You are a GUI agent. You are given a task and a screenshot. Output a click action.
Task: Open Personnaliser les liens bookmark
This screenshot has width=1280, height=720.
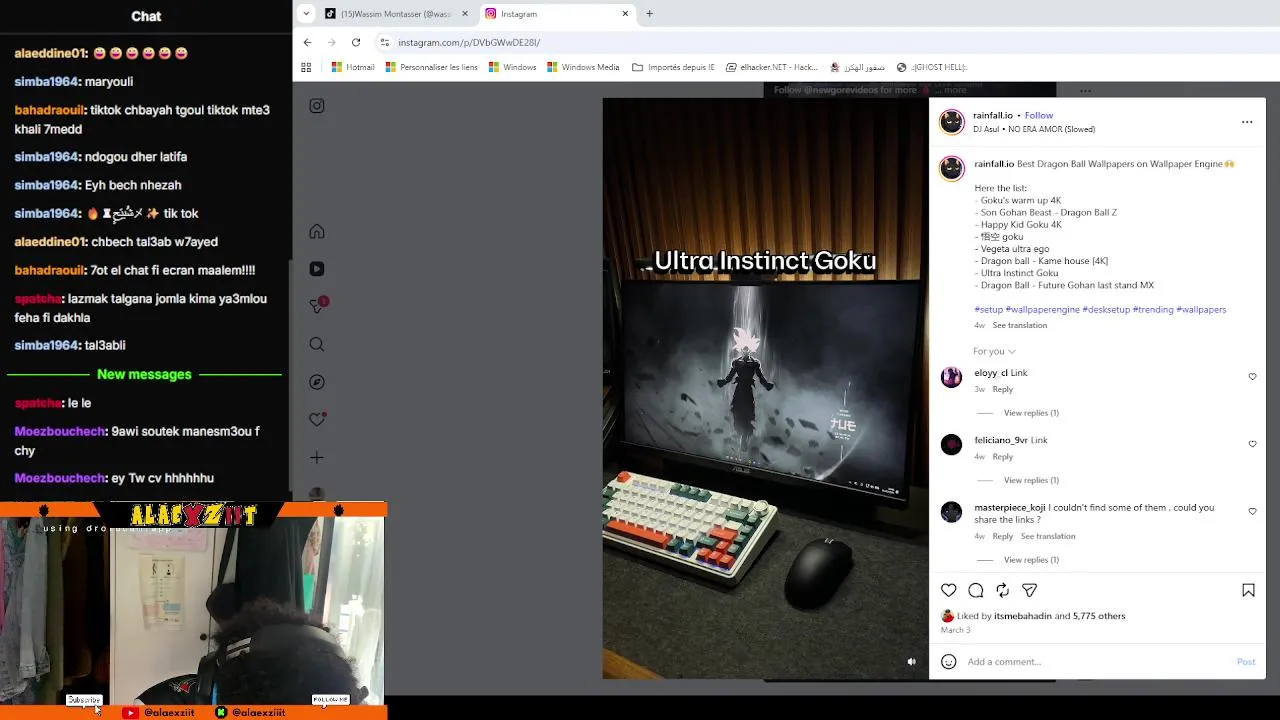(x=431, y=67)
